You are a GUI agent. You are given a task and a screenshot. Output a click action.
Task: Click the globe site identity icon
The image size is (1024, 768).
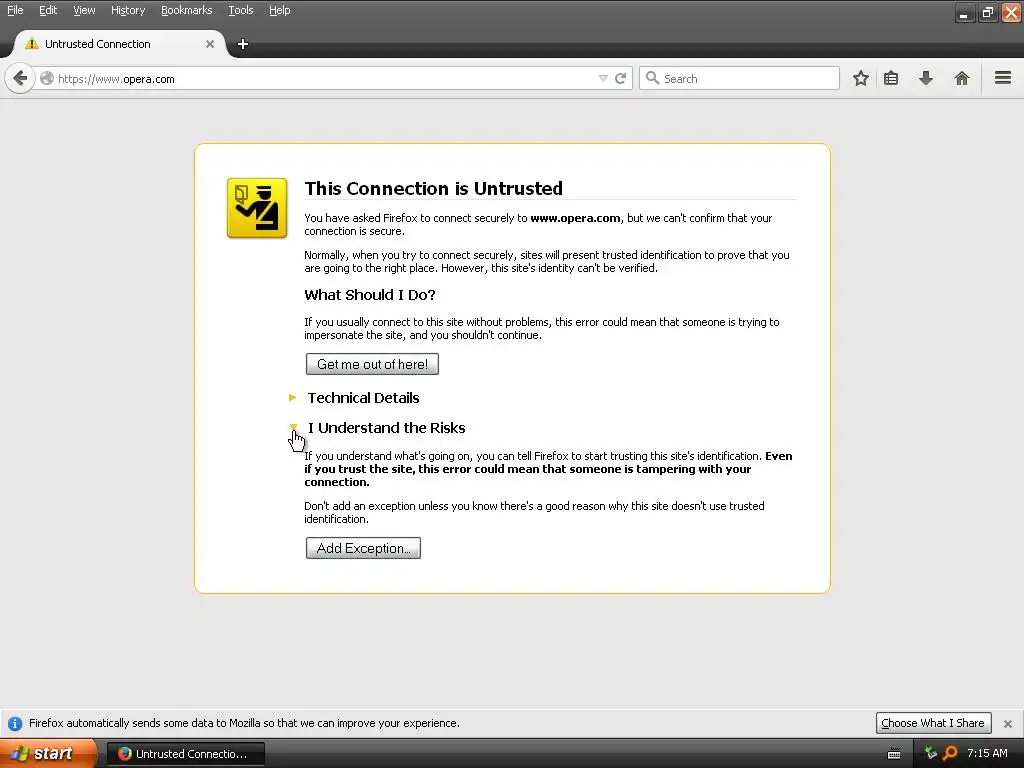(x=46, y=78)
